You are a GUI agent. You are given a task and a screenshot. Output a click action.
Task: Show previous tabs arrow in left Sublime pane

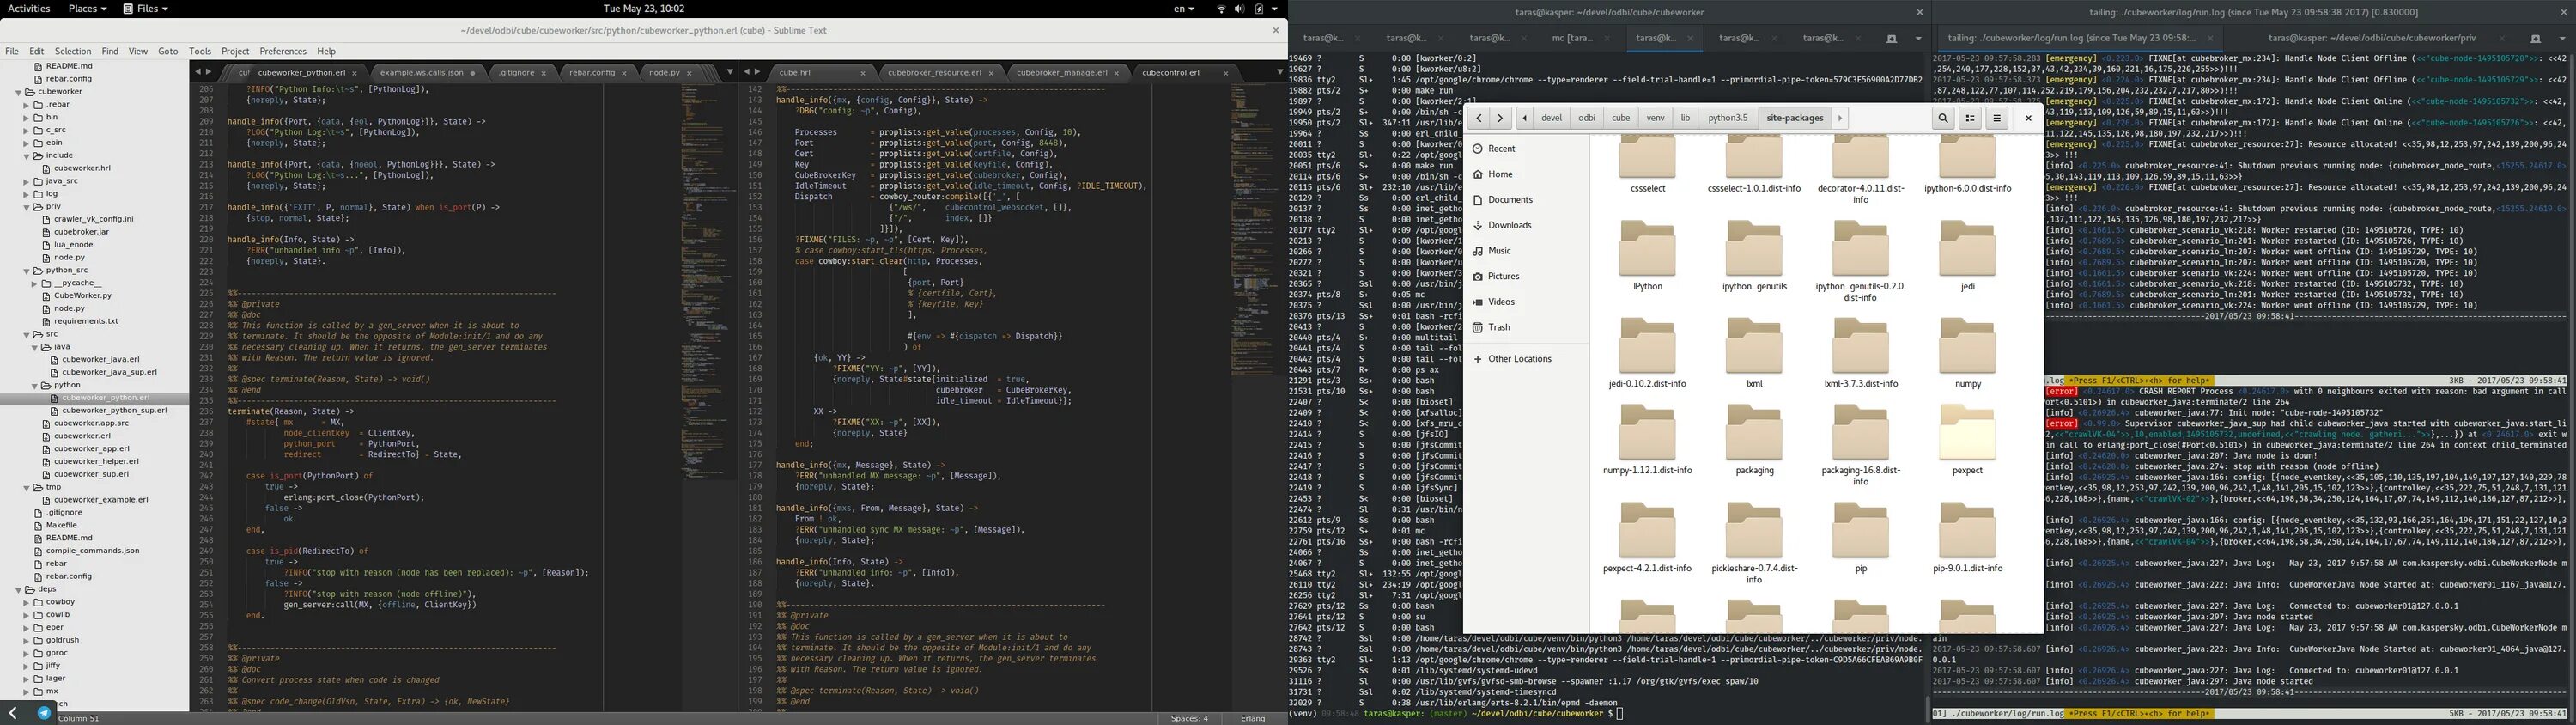[197, 72]
